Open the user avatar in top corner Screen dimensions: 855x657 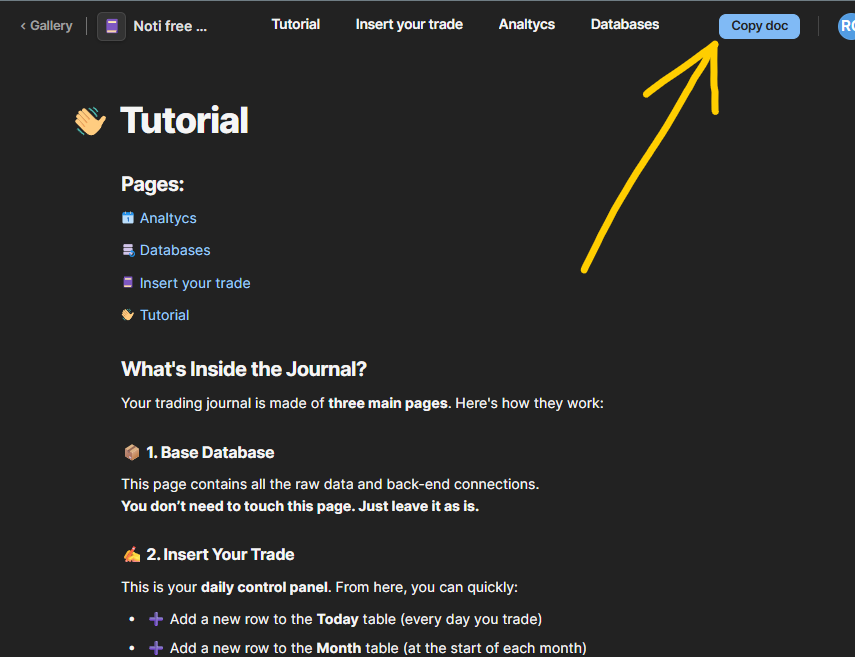tap(846, 26)
